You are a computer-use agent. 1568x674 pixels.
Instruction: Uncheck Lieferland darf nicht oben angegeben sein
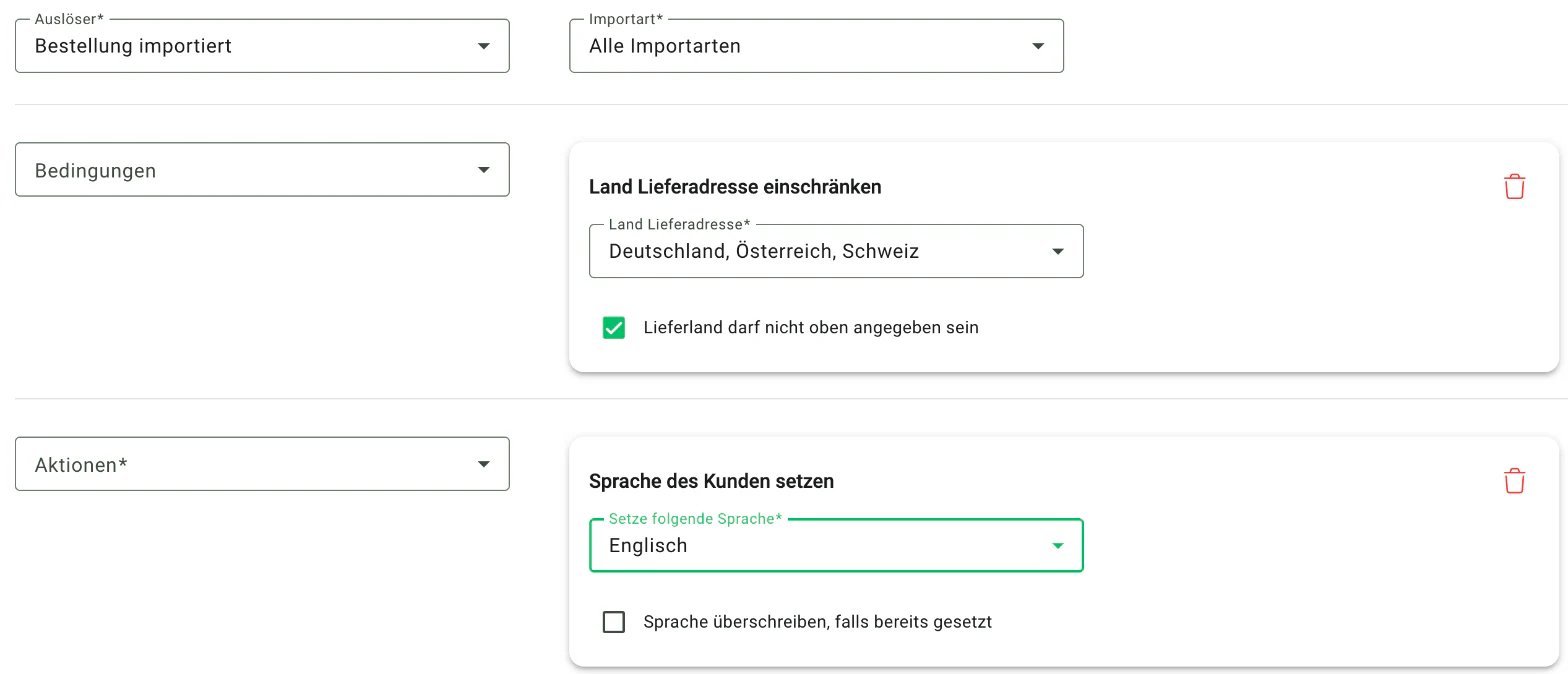pyautogui.click(x=614, y=328)
